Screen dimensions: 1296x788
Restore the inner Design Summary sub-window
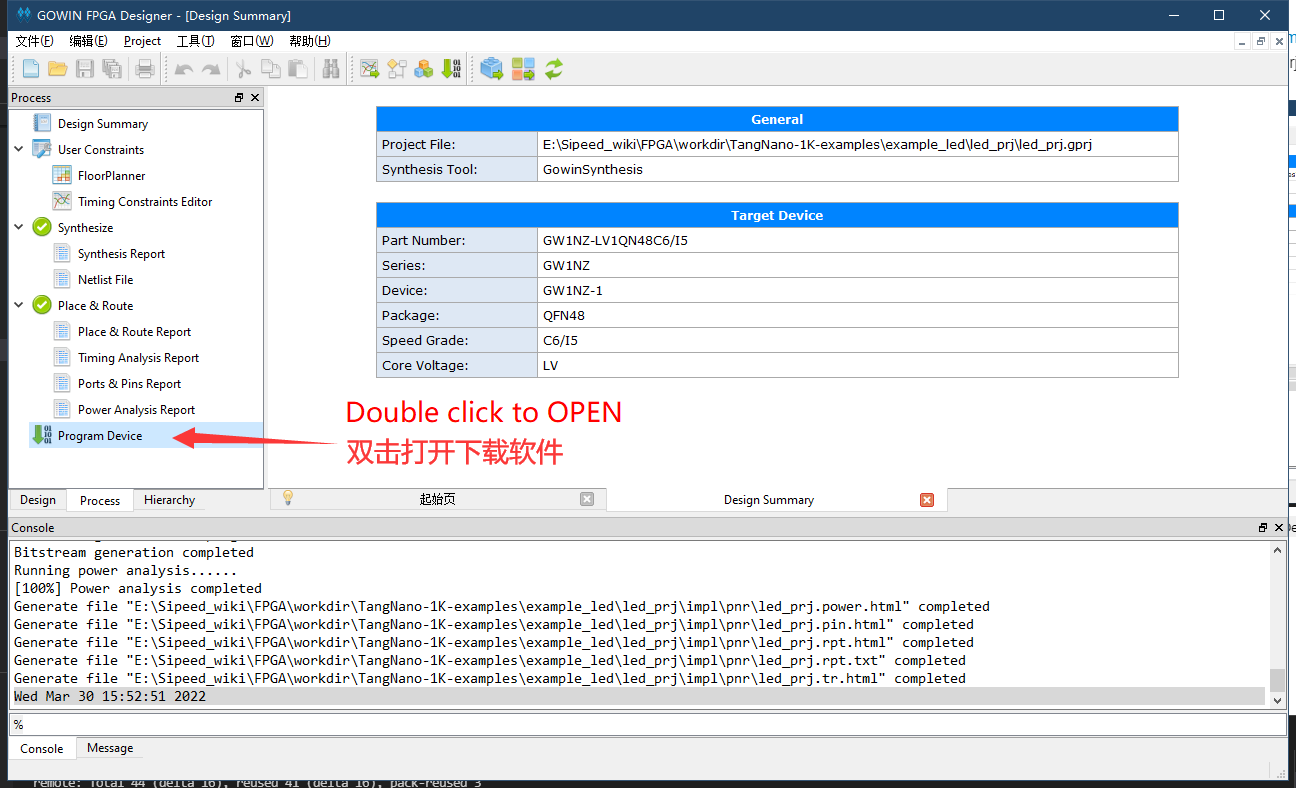coord(1261,41)
